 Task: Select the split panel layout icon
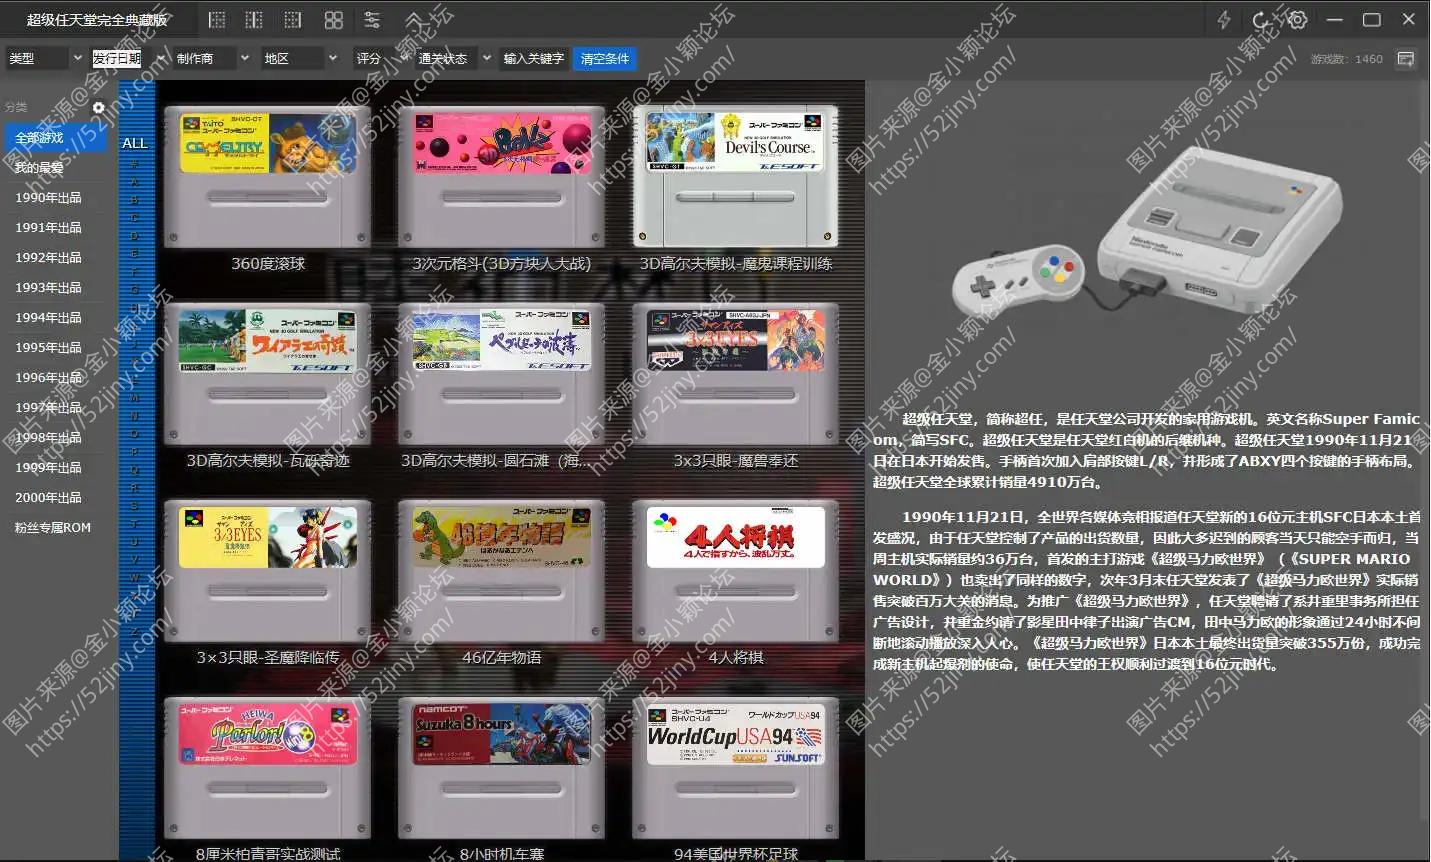[x=253, y=19]
